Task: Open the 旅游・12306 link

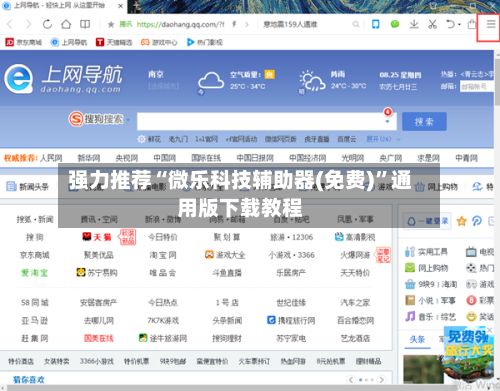Action: pos(292,237)
